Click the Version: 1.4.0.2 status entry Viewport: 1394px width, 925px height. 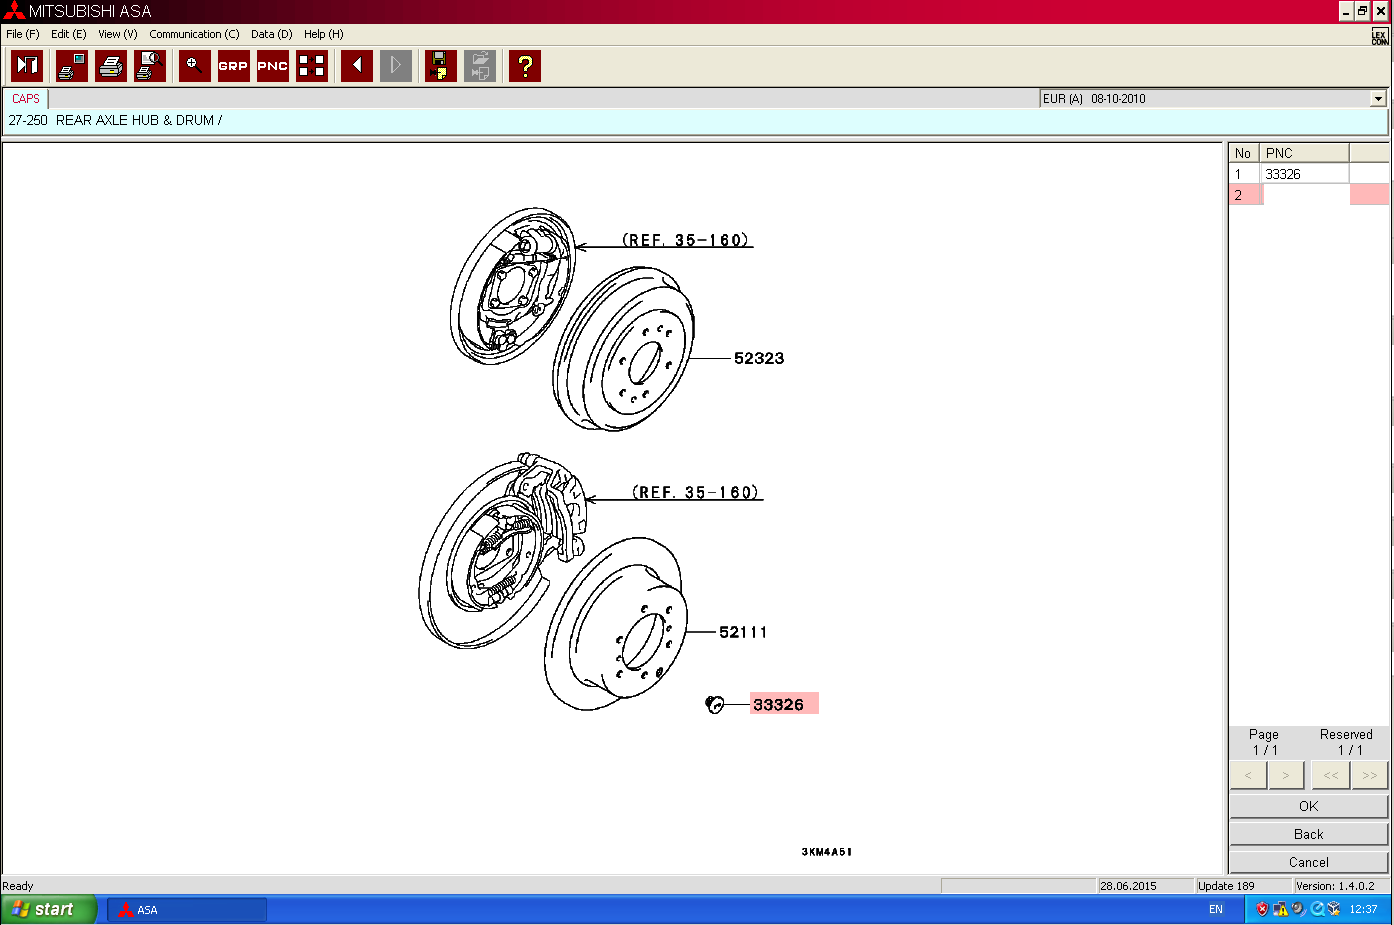coord(1335,886)
